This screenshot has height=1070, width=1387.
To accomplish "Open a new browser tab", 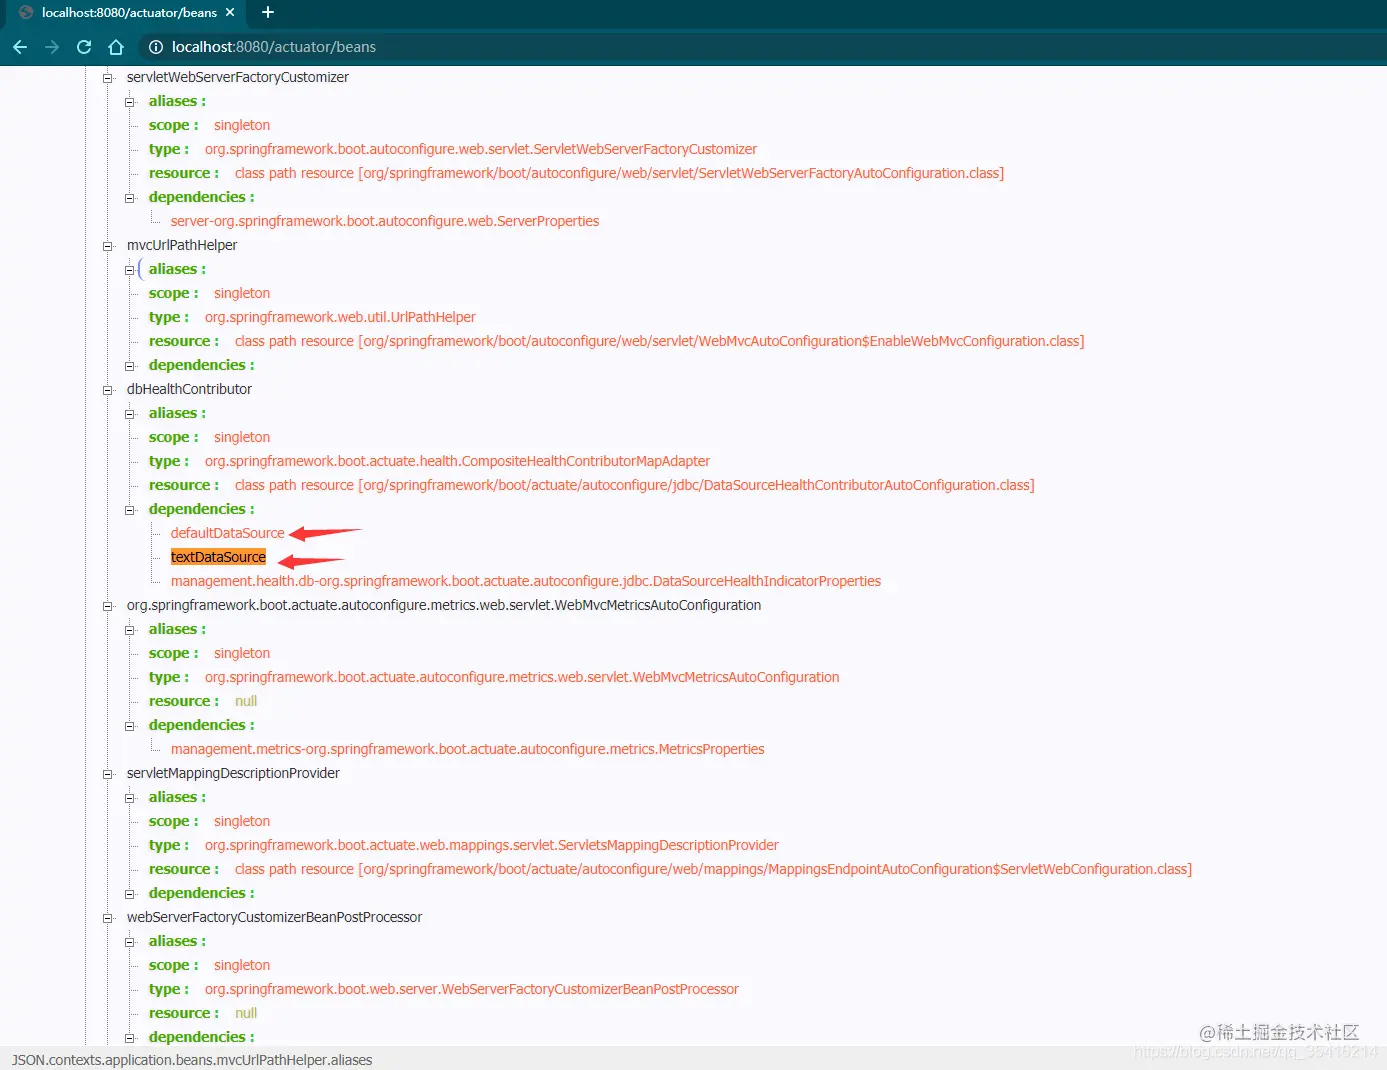I will coord(267,12).
